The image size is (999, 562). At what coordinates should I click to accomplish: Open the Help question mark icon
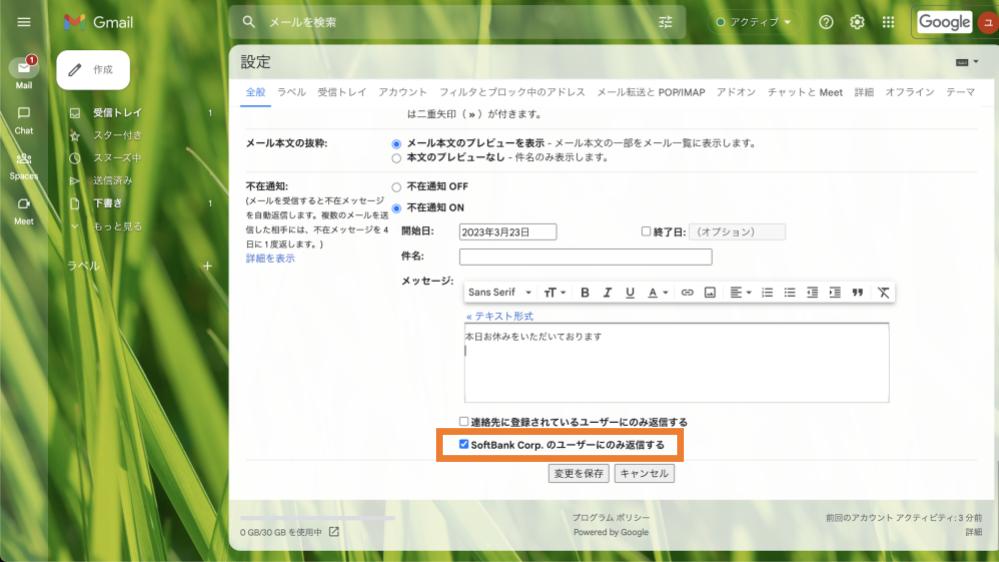(x=826, y=22)
